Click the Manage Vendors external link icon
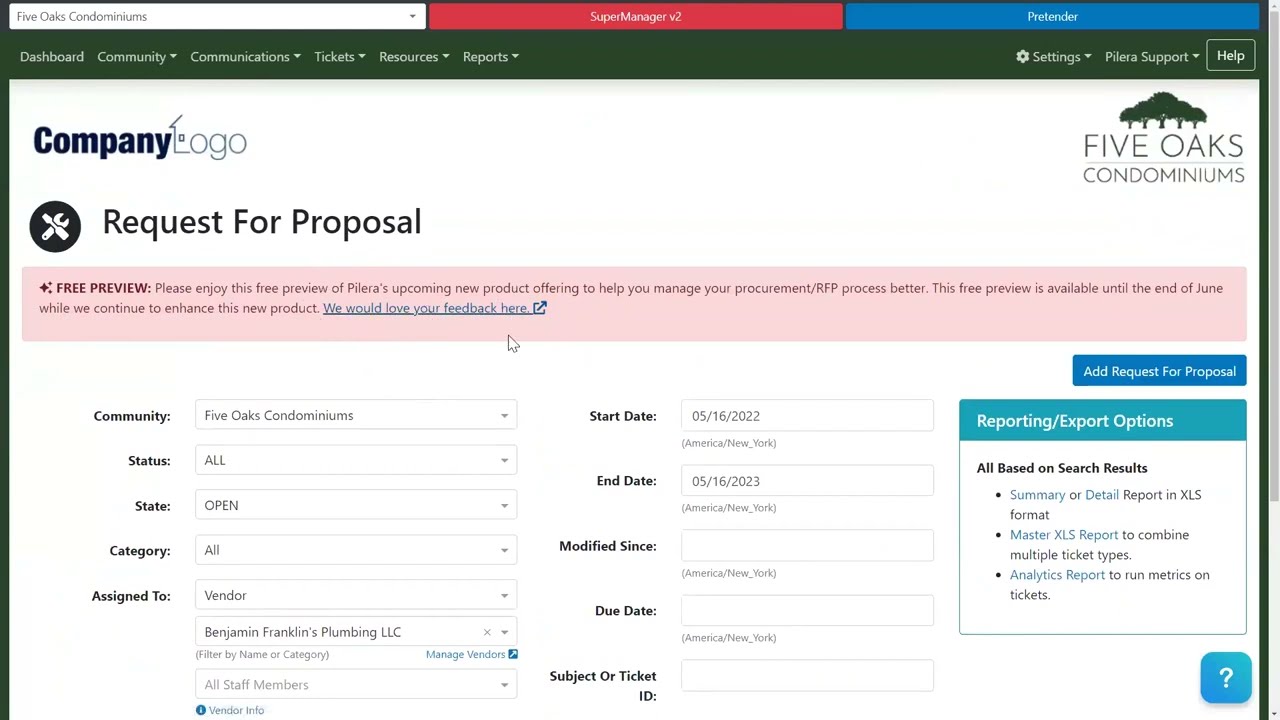Image resolution: width=1280 pixels, height=720 pixels. pos(513,654)
